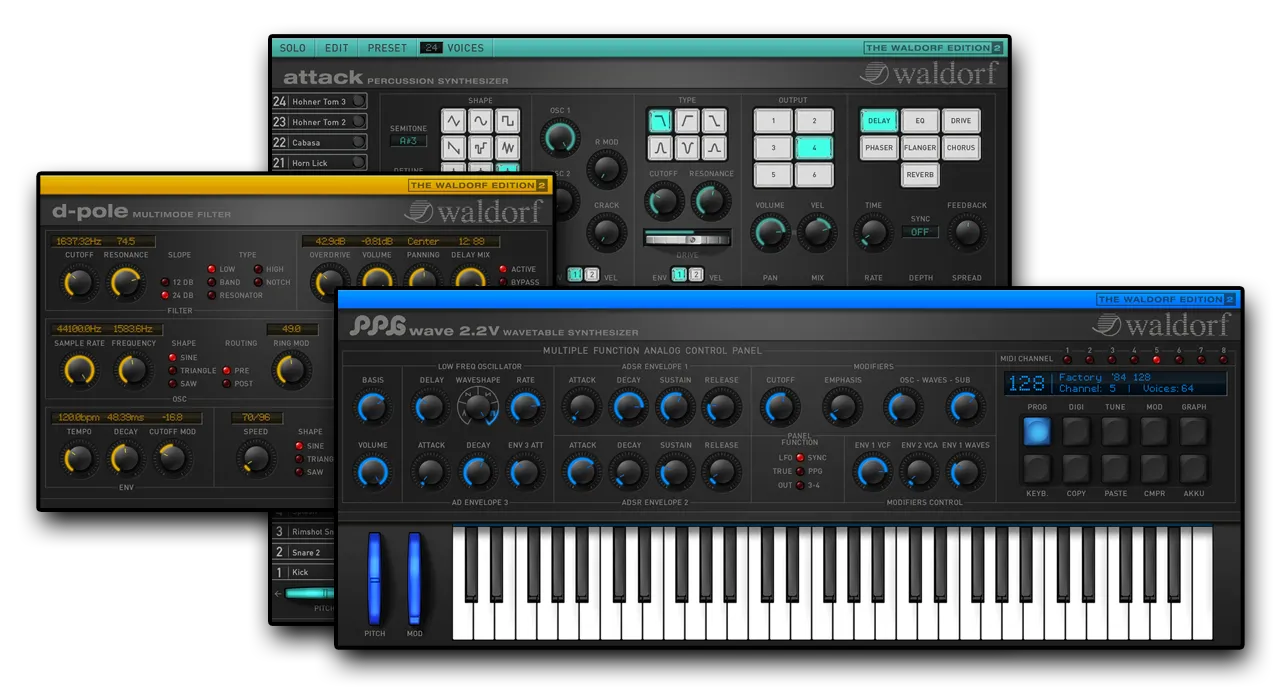Select the Hohner Tom 3 slot in Attack
The height and width of the screenshot is (689, 1280).
320,101
